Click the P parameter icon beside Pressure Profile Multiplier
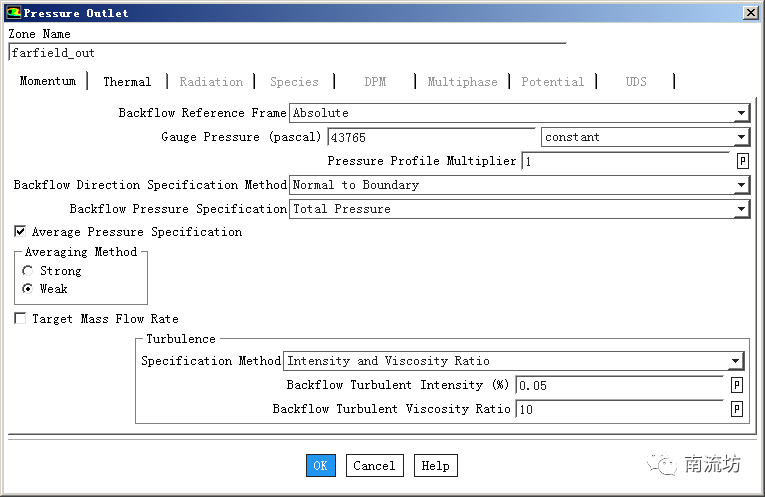 [x=742, y=161]
